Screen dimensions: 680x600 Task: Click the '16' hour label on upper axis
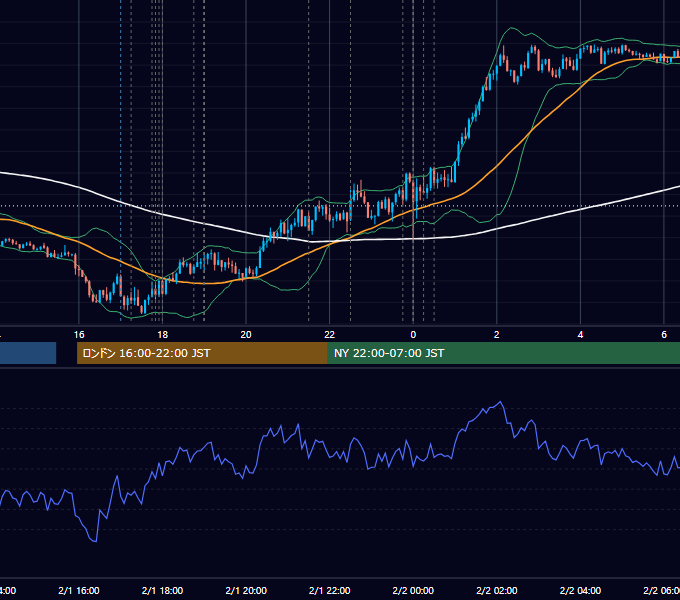coord(79,335)
